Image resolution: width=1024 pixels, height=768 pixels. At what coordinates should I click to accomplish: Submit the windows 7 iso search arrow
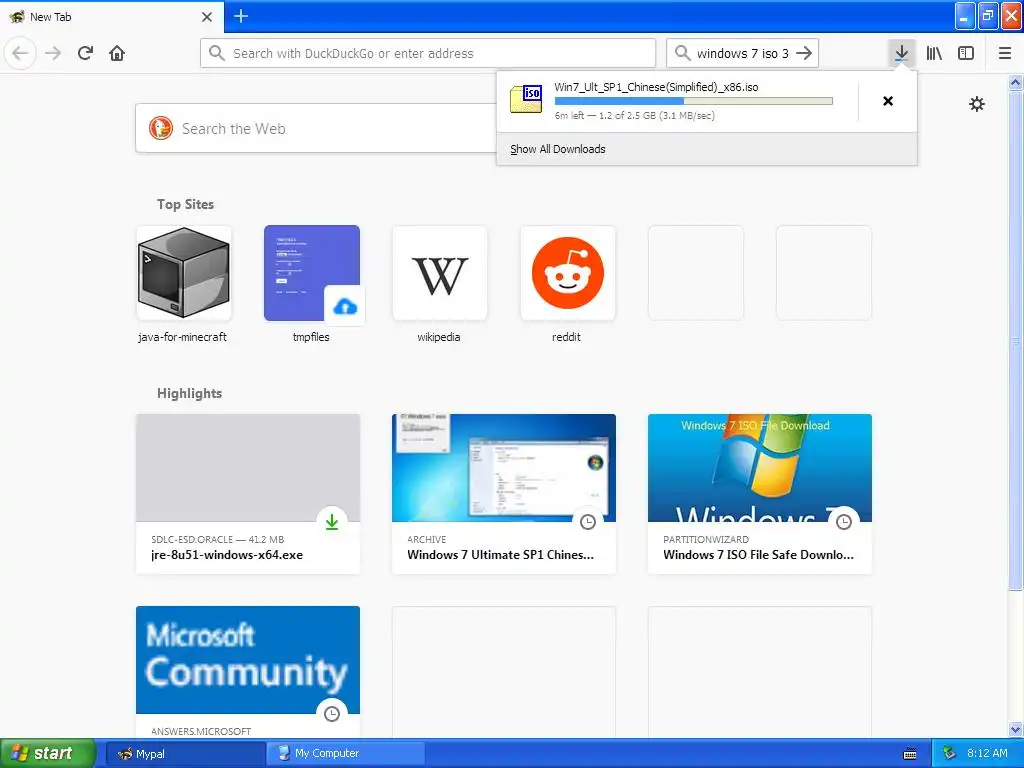pyautogui.click(x=805, y=53)
